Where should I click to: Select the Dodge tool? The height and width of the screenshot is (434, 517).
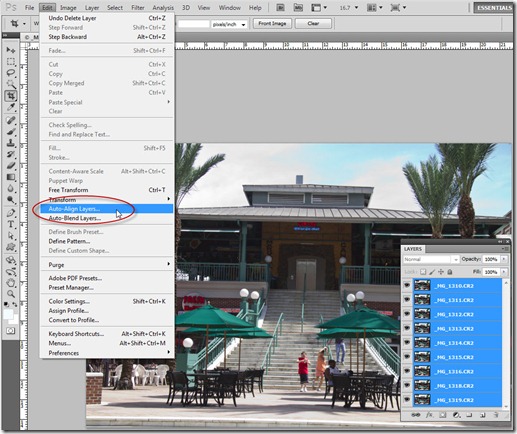pyautogui.click(x=11, y=200)
